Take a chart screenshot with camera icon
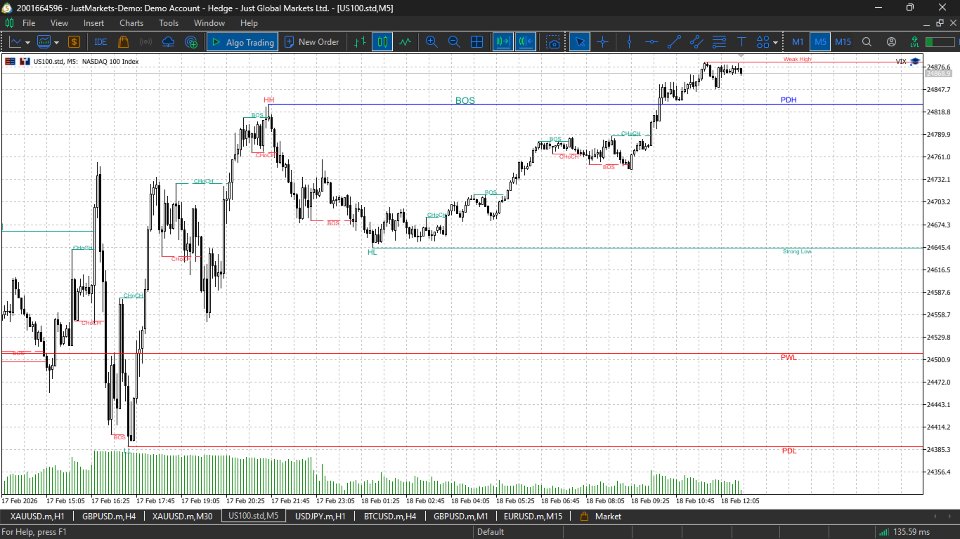The height and width of the screenshot is (539, 960). pos(553,42)
